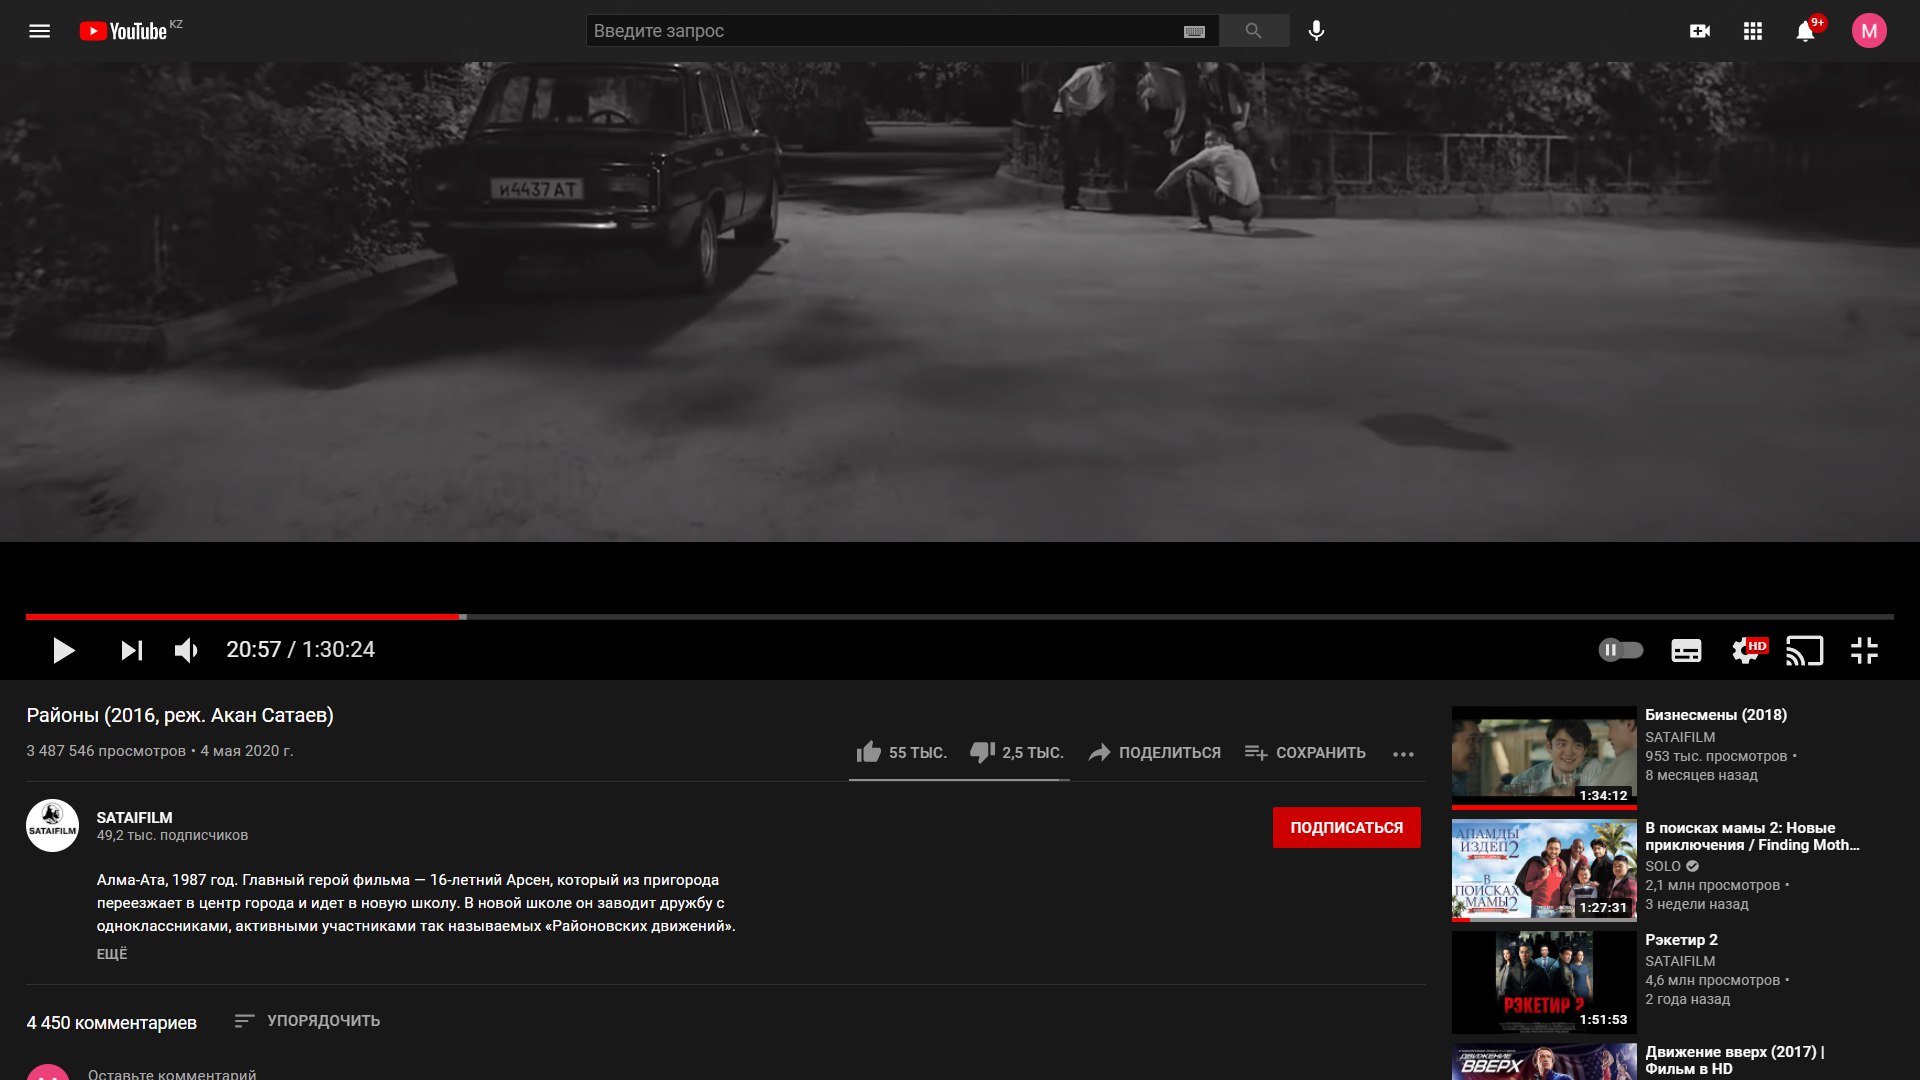
Task: Open the SATAIFILM channel avatar
Action: [52, 826]
